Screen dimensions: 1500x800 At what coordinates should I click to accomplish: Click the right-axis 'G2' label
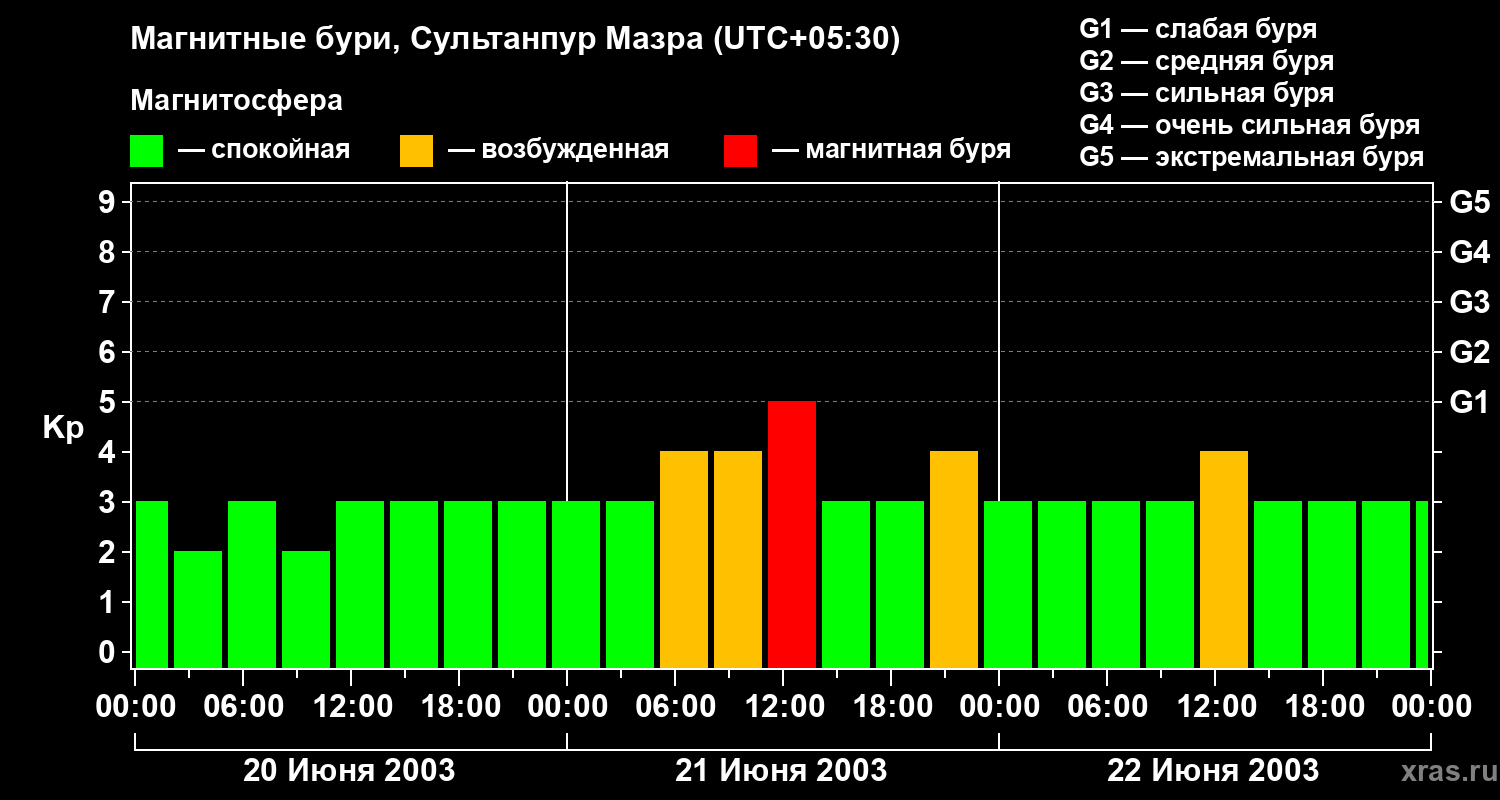click(1469, 353)
